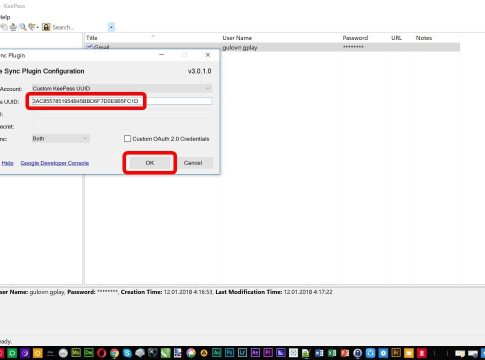Enable Custom OAuth 2.0 Credentials checkbox
Viewport: 485px width, 360px height.
[127, 139]
